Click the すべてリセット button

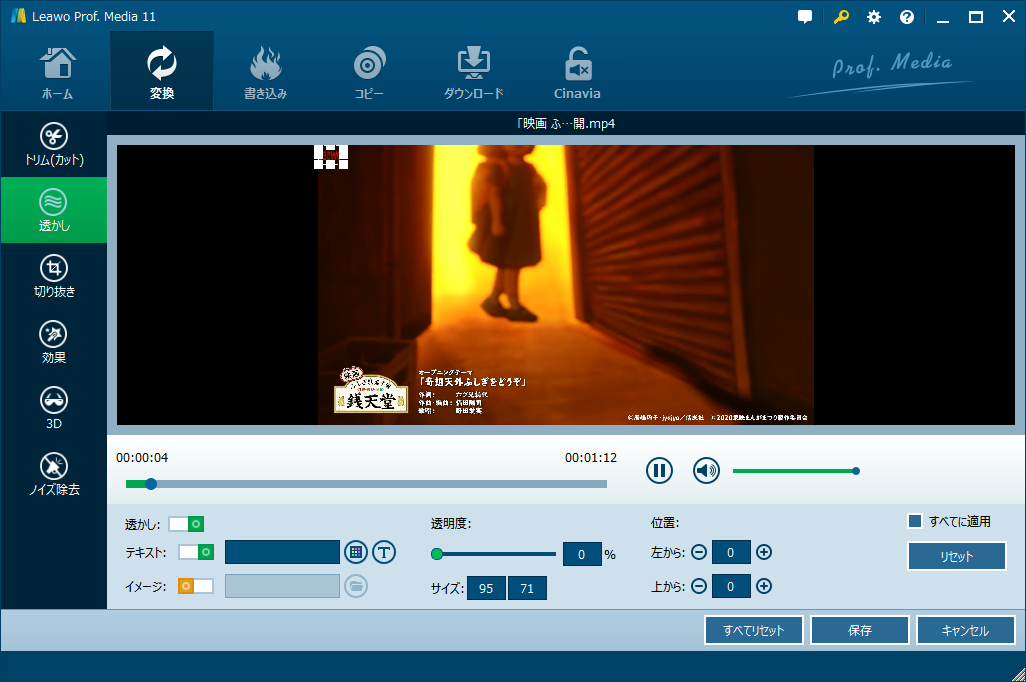tap(754, 630)
